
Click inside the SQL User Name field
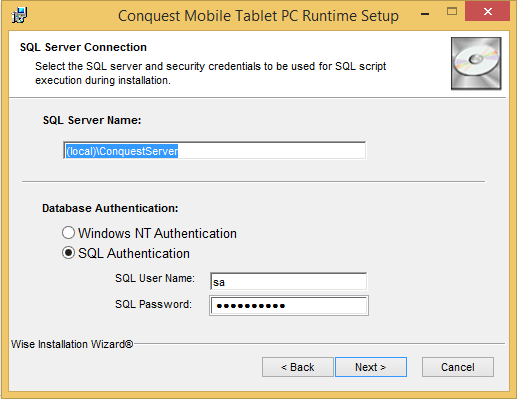coord(289,282)
